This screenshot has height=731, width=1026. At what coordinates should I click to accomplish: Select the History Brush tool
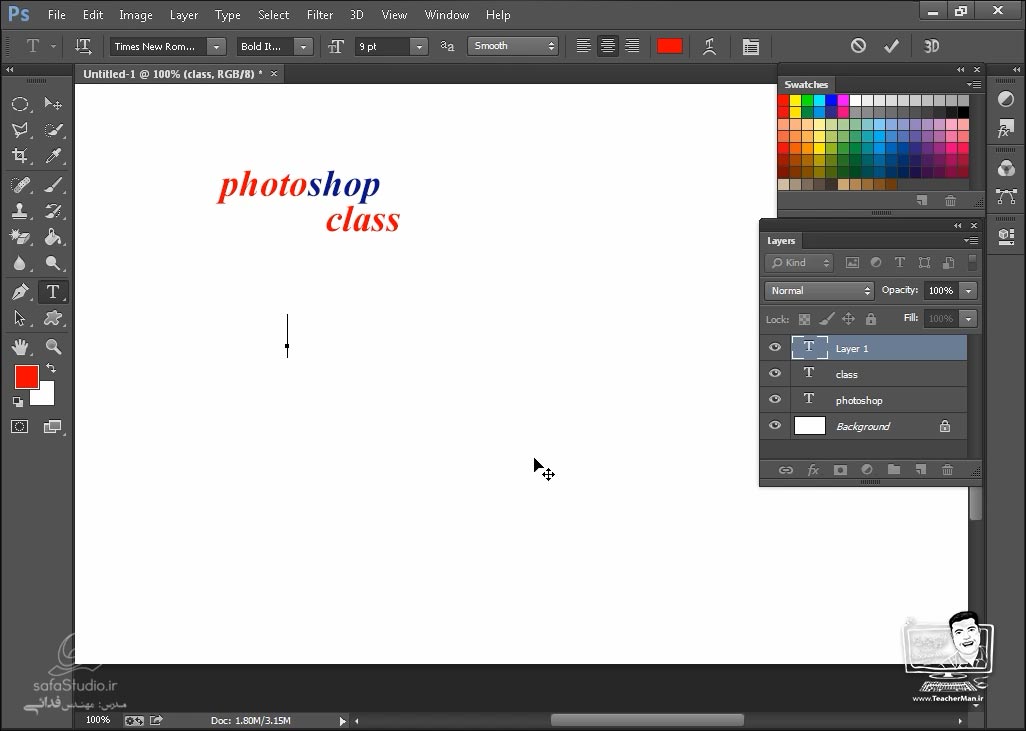pyautogui.click(x=53, y=211)
